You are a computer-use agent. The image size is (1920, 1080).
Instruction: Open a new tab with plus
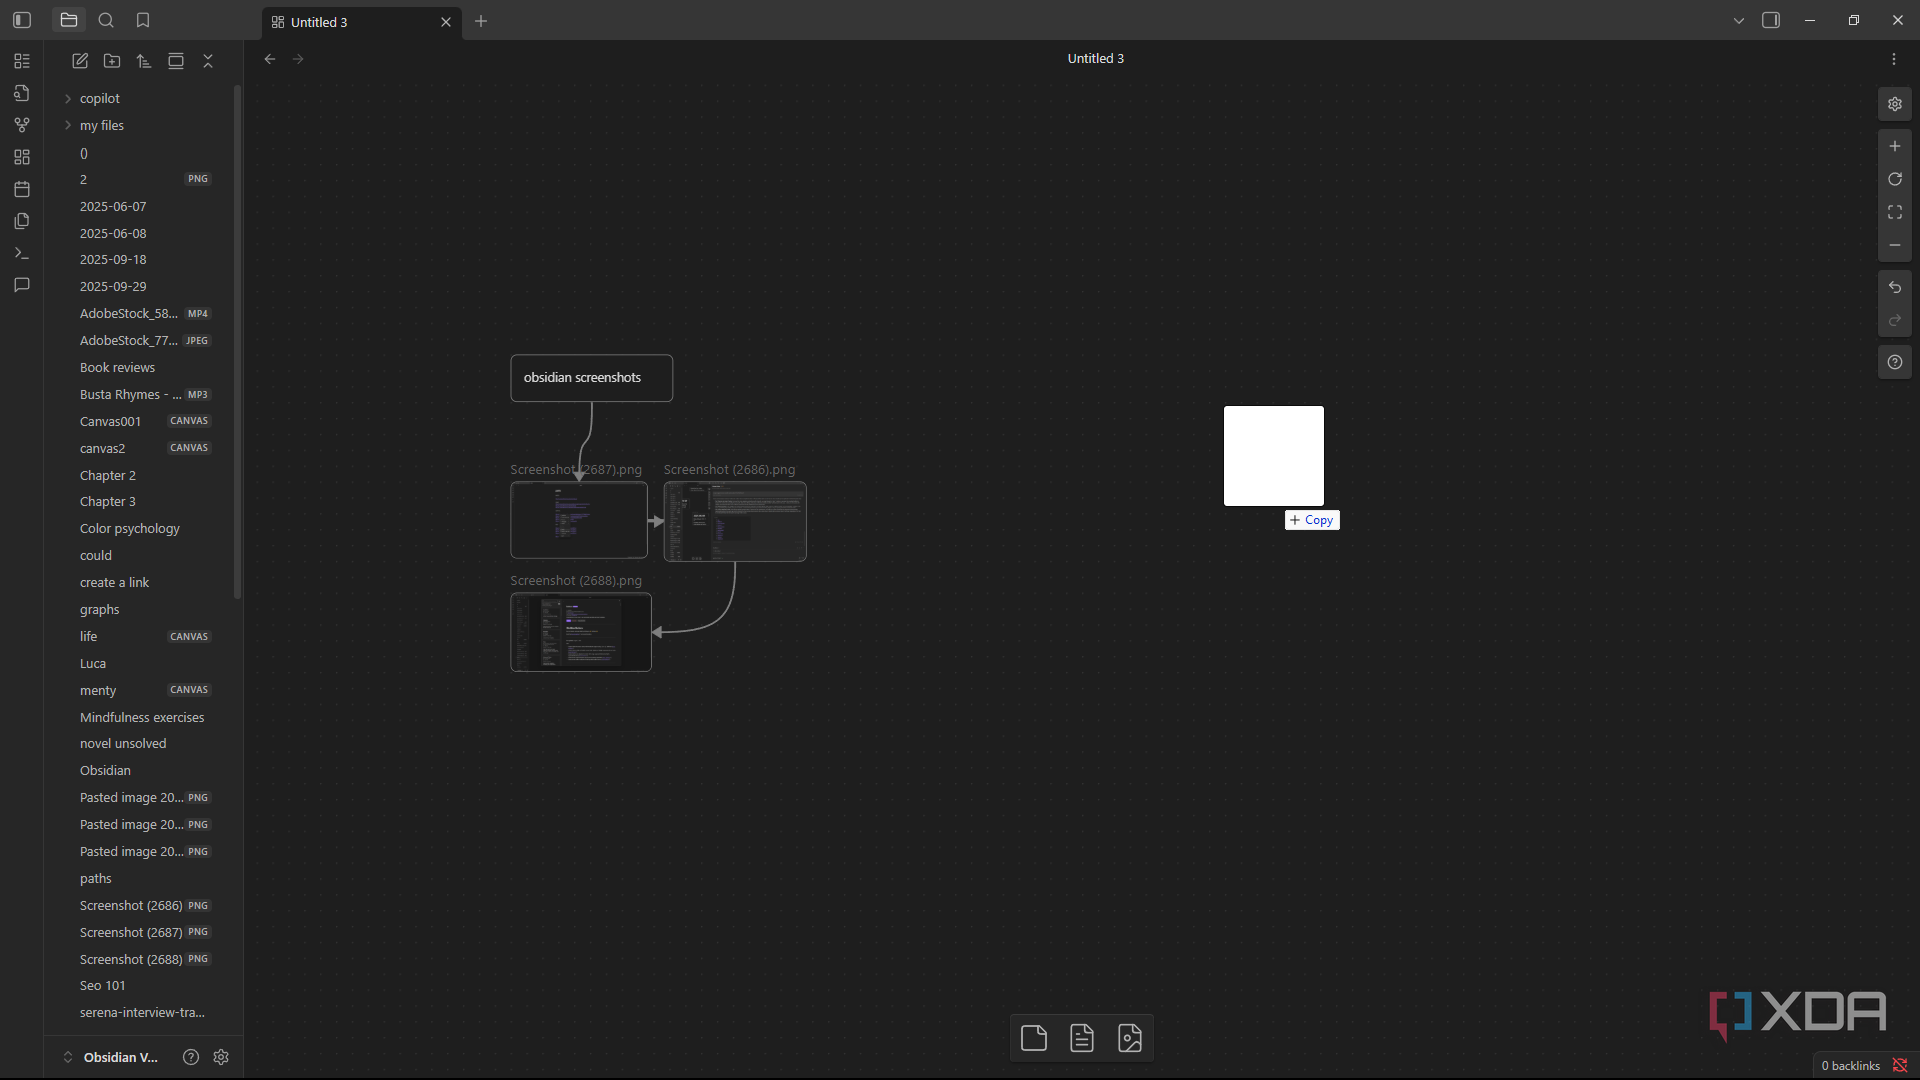click(481, 21)
